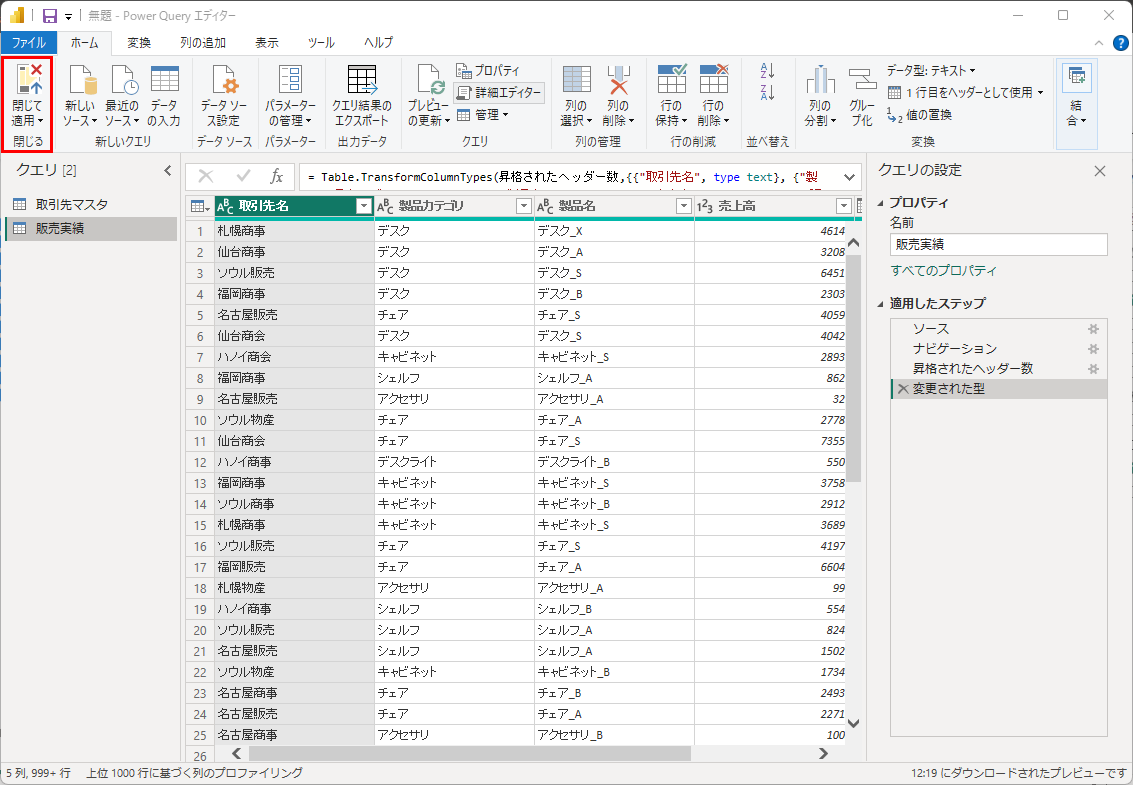Sort ascending with the A-Z icon
The width and height of the screenshot is (1133, 785).
click(x=767, y=71)
